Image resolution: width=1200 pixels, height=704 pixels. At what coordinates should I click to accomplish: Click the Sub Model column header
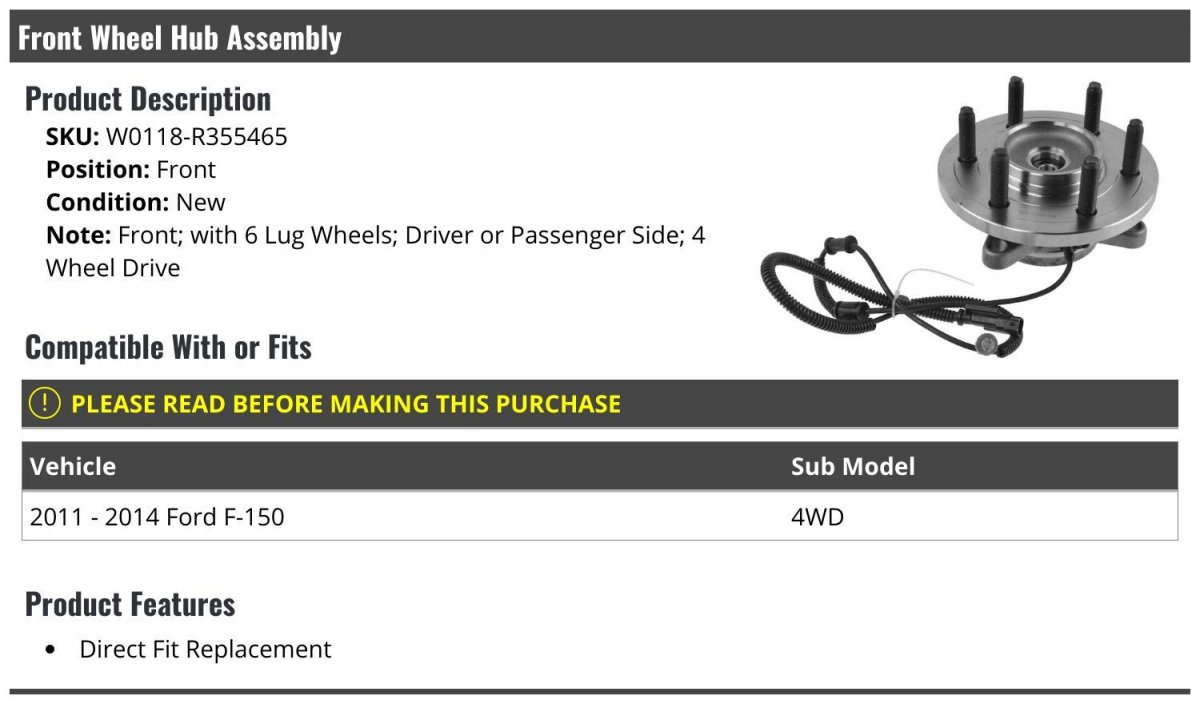tap(852, 466)
